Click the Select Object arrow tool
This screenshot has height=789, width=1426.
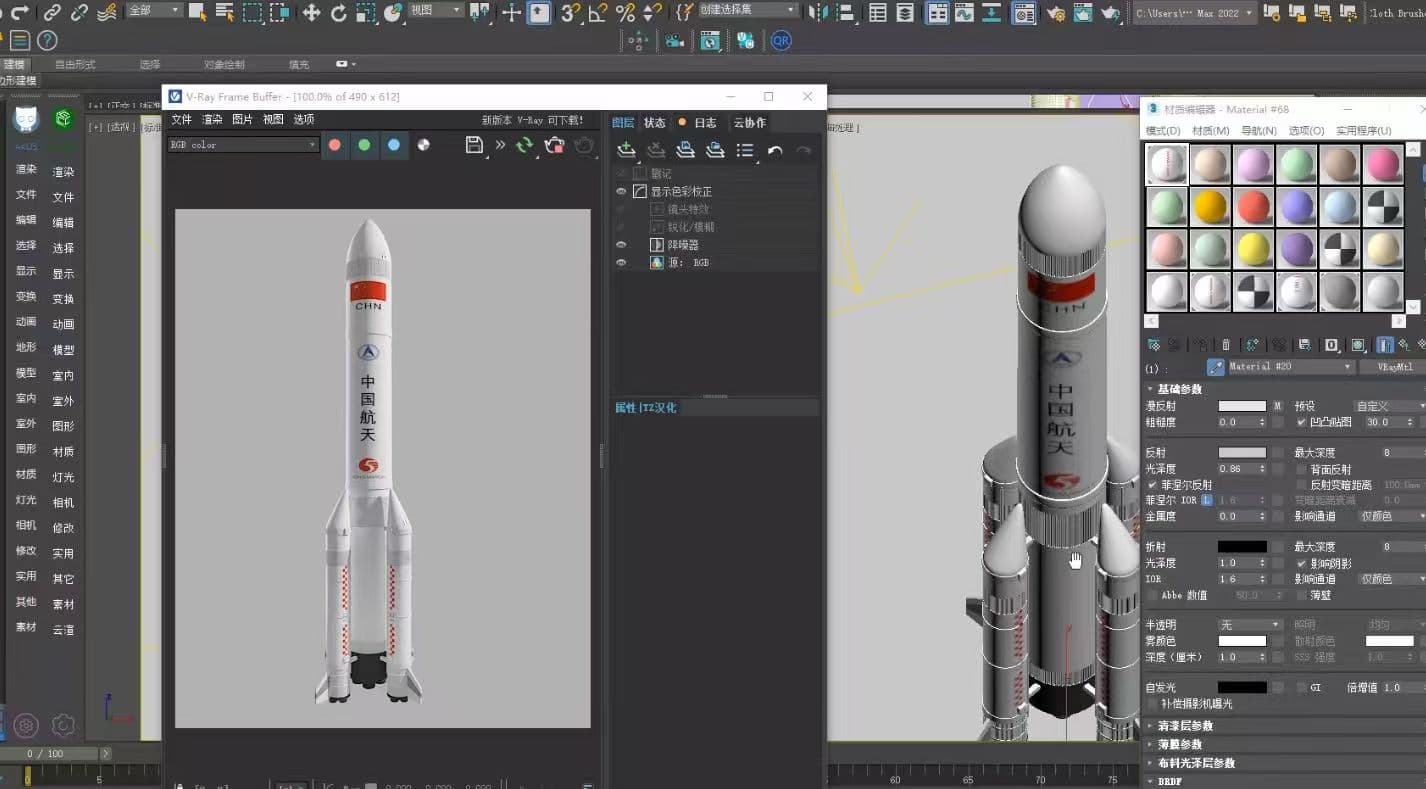tap(197, 12)
